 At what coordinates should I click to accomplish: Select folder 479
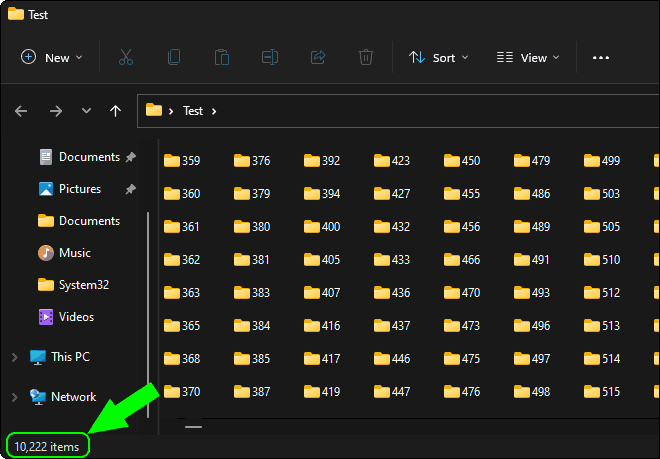[x=532, y=160]
